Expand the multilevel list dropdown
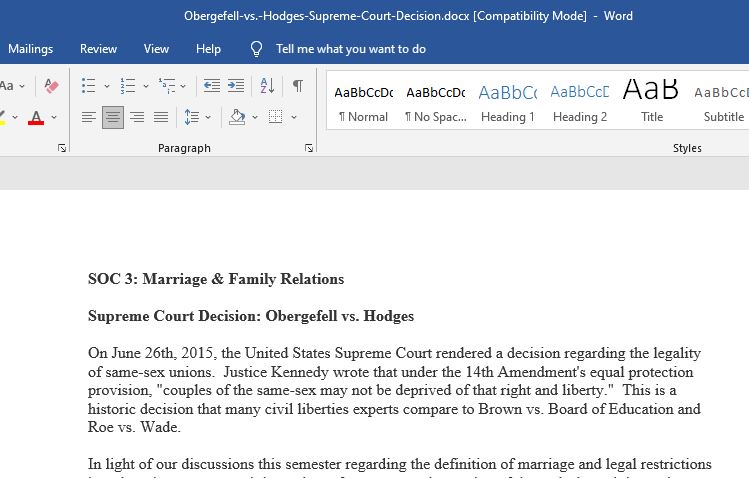The image size is (749, 478). click(183, 86)
